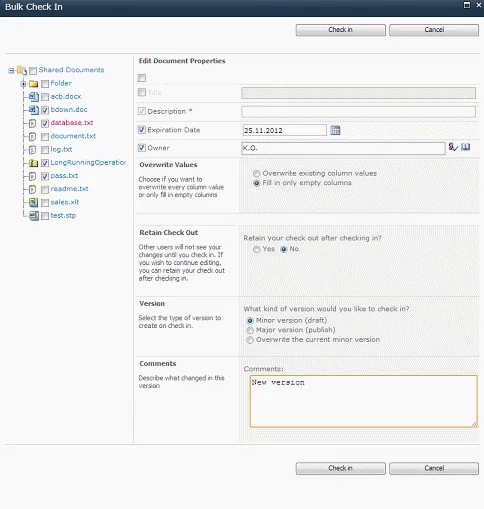
Task: Click the acb.docx Word file icon
Action: [34, 97]
